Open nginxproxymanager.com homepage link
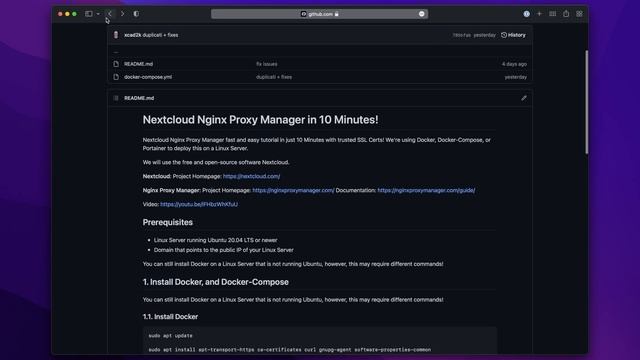Screen dimensions: 640x360 pyautogui.click(x=293, y=190)
